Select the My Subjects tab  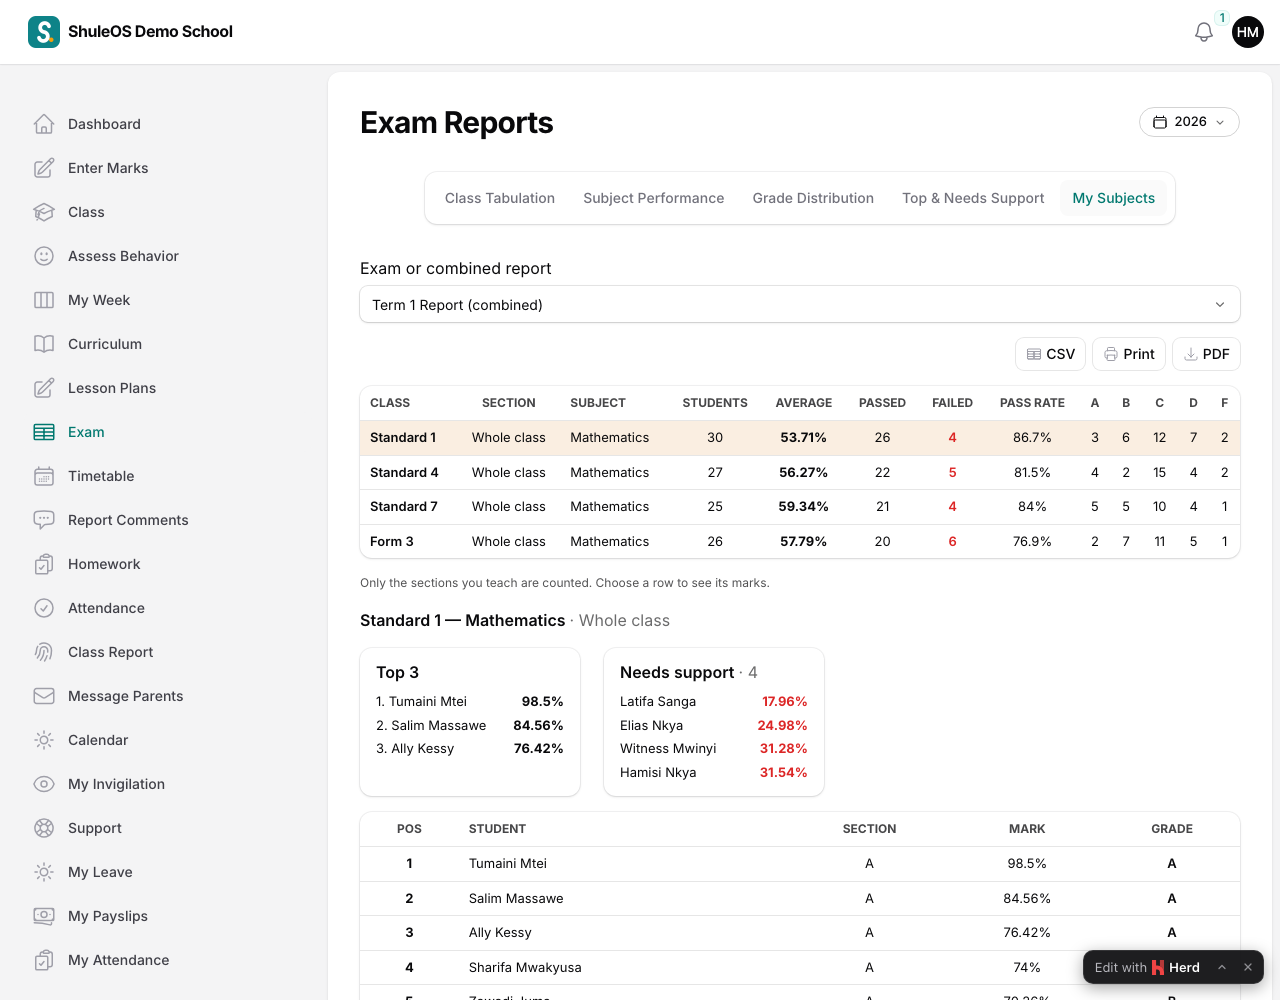[1114, 198]
